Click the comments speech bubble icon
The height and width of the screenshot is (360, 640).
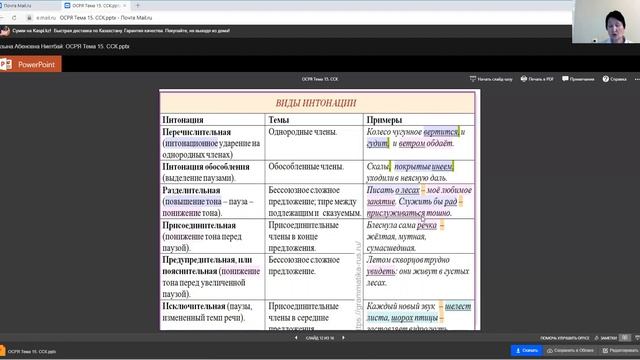(565, 79)
